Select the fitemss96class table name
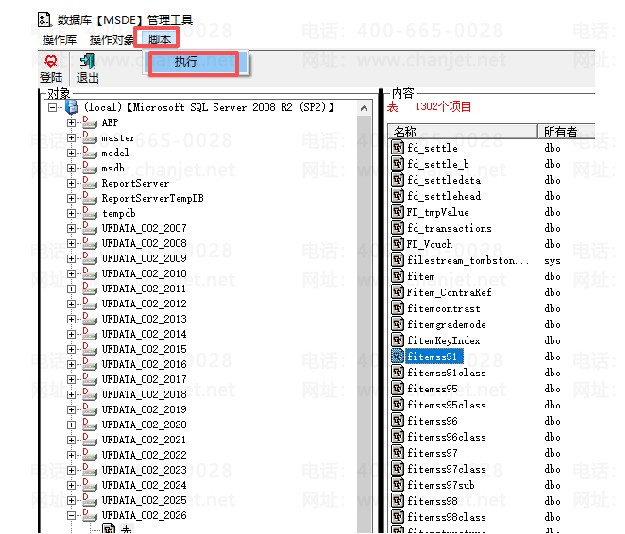Image resolution: width=625 pixels, height=534 pixels. 446,437
